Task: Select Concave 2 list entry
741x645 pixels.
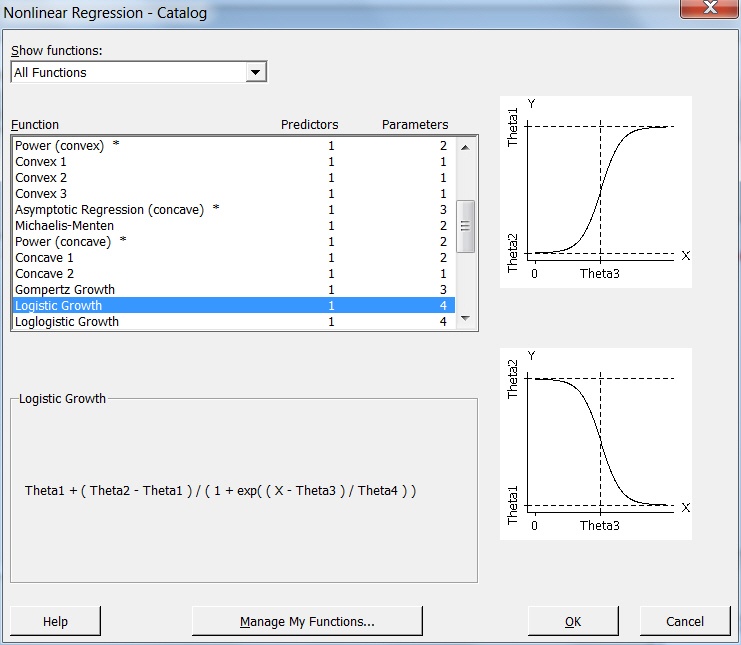Action: (44, 274)
